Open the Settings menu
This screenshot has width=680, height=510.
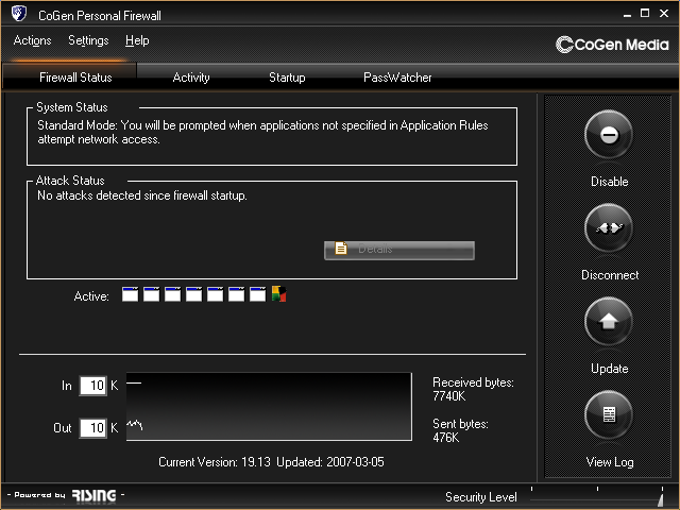[x=88, y=40]
